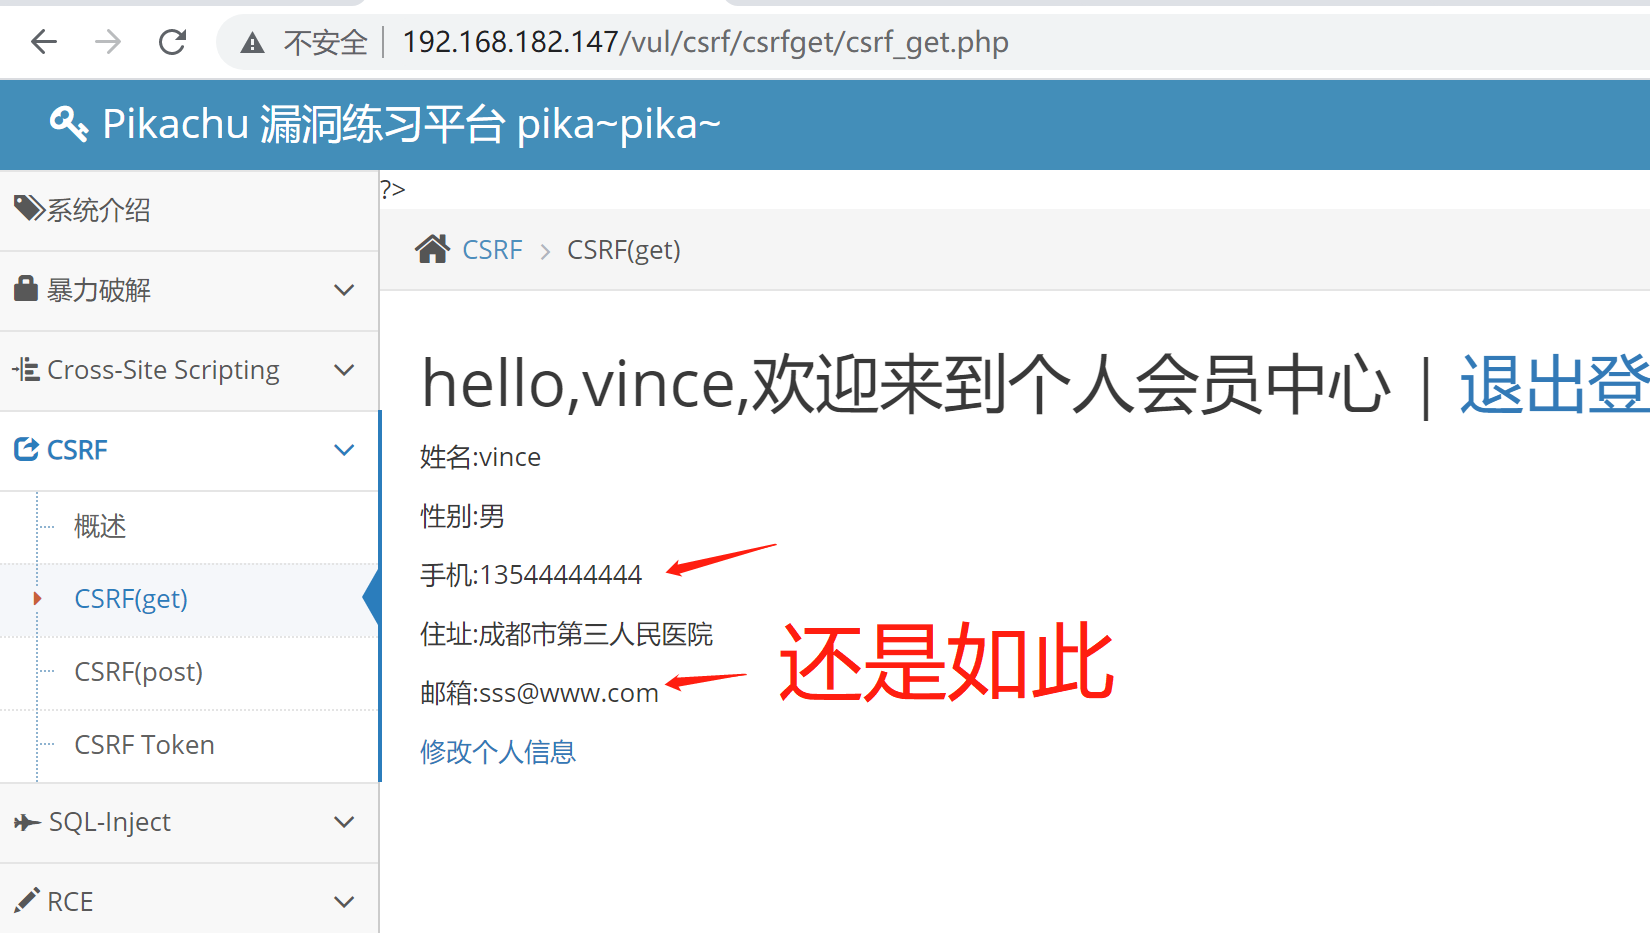Viewport: 1650px width, 933px height.
Task: Click the 修改个人信息 link
Action: point(498,752)
